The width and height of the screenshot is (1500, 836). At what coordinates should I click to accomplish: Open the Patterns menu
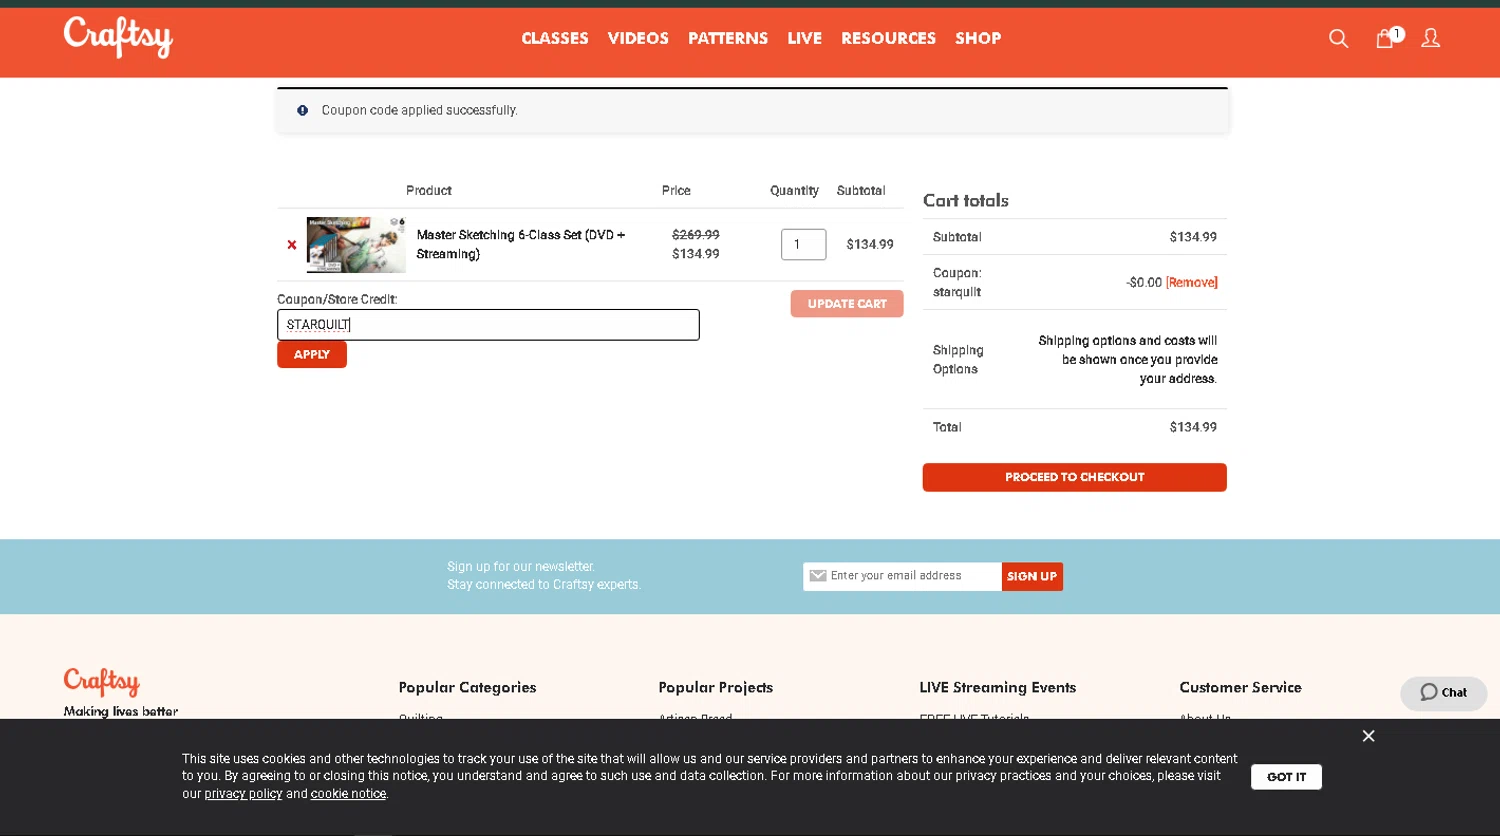click(728, 38)
